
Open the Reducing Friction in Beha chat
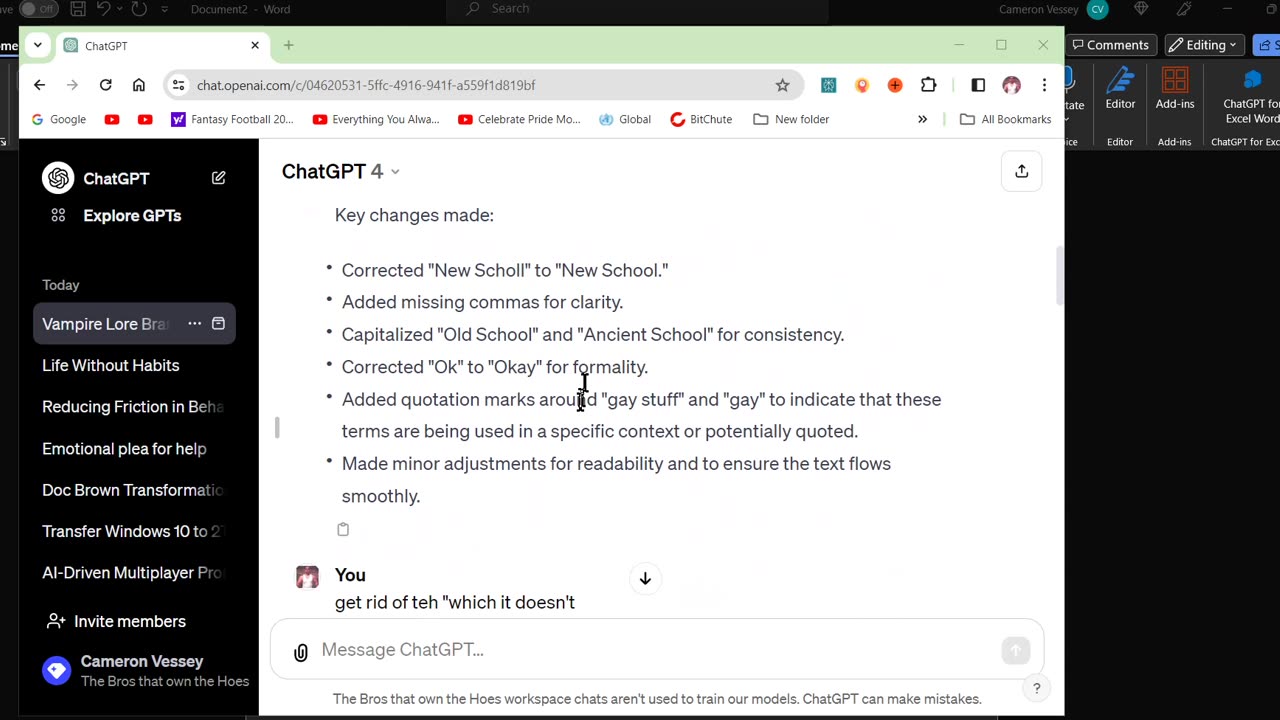134,407
